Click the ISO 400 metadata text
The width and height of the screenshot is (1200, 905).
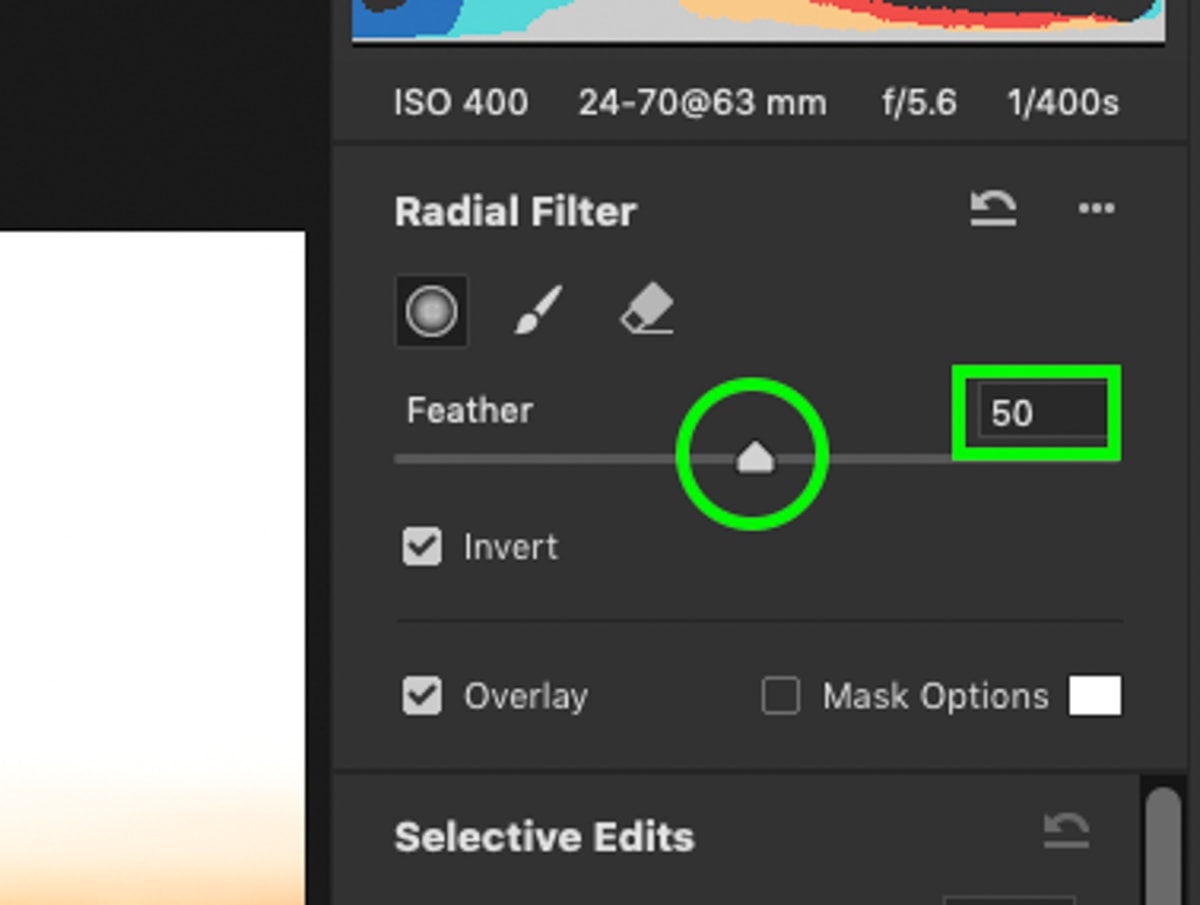461,102
